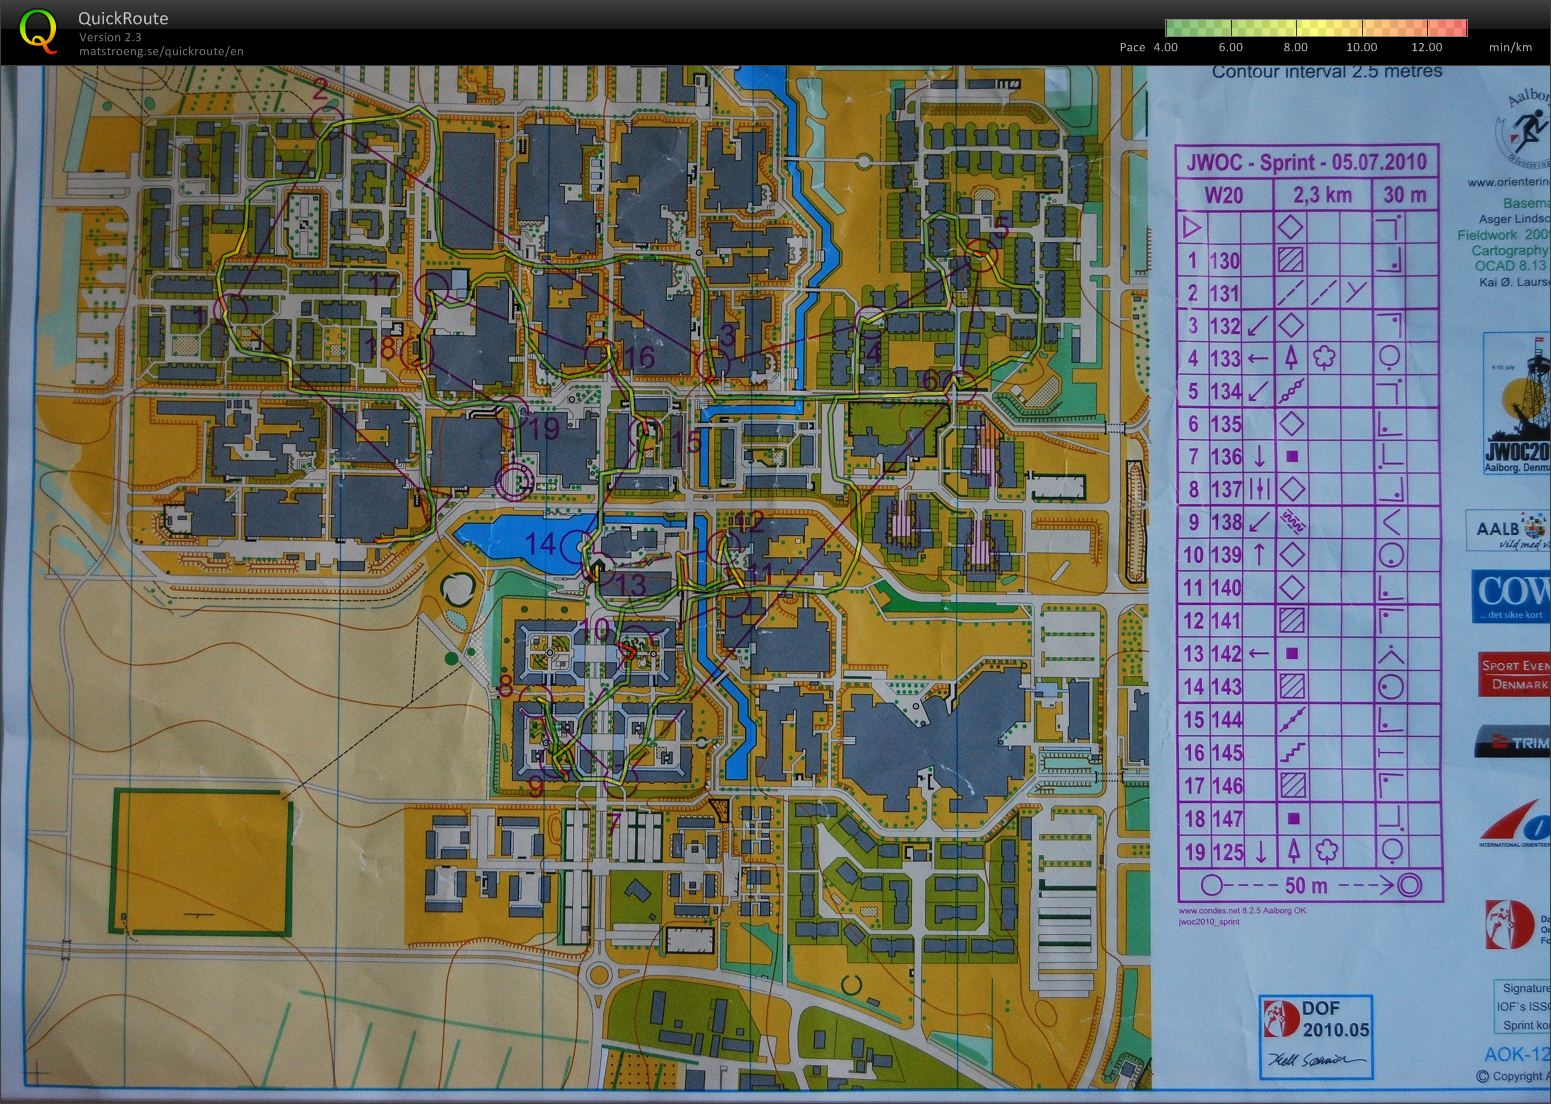The height and width of the screenshot is (1104, 1551).
Task: Click control code 145 in the table
Action: (1225, 753)
